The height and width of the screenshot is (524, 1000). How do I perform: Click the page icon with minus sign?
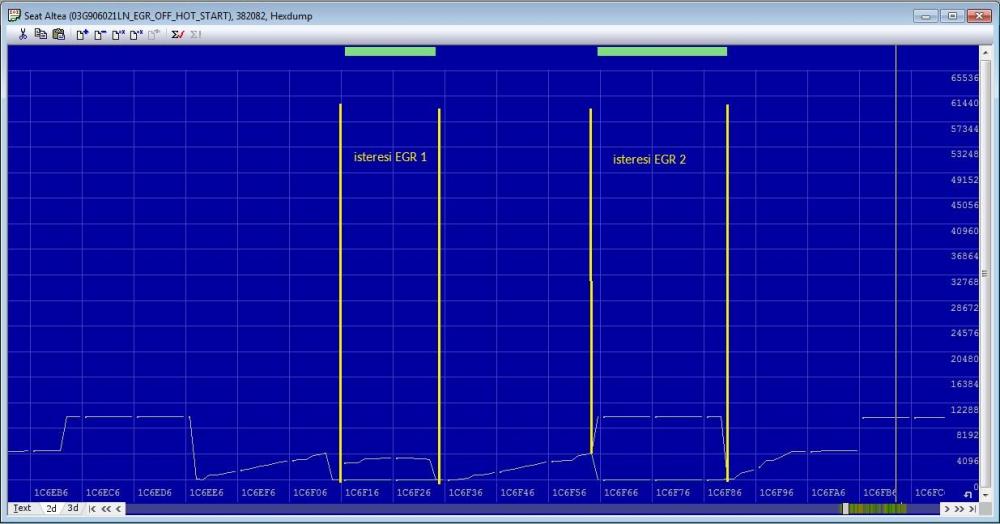click(x=100, y=34)
